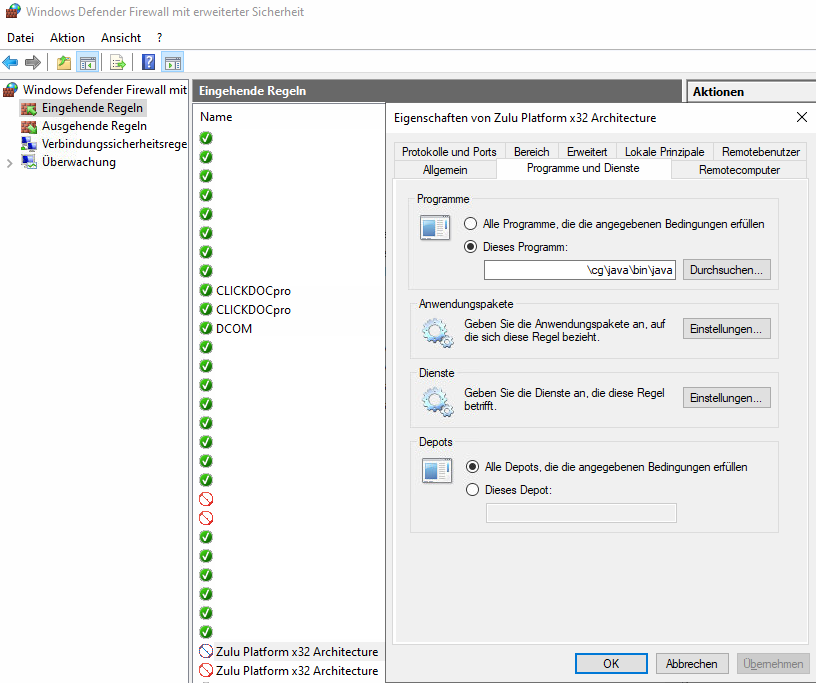Screen dimensions: 816x683
Task: Click the firewall icon of the tree root node
Action: click(x=10, y=90)
